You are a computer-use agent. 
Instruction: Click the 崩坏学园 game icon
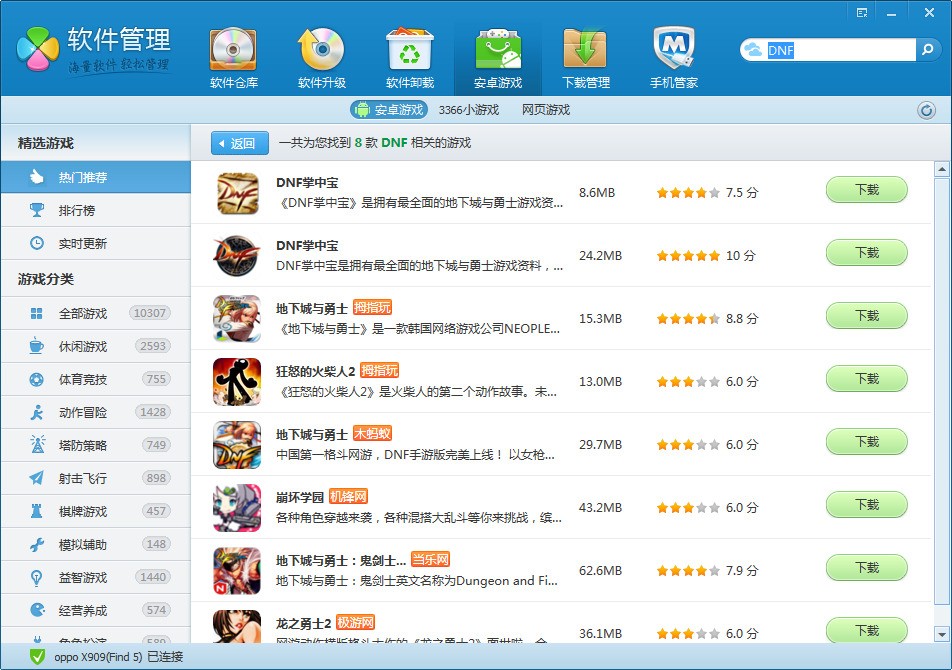tap(237, 508)
